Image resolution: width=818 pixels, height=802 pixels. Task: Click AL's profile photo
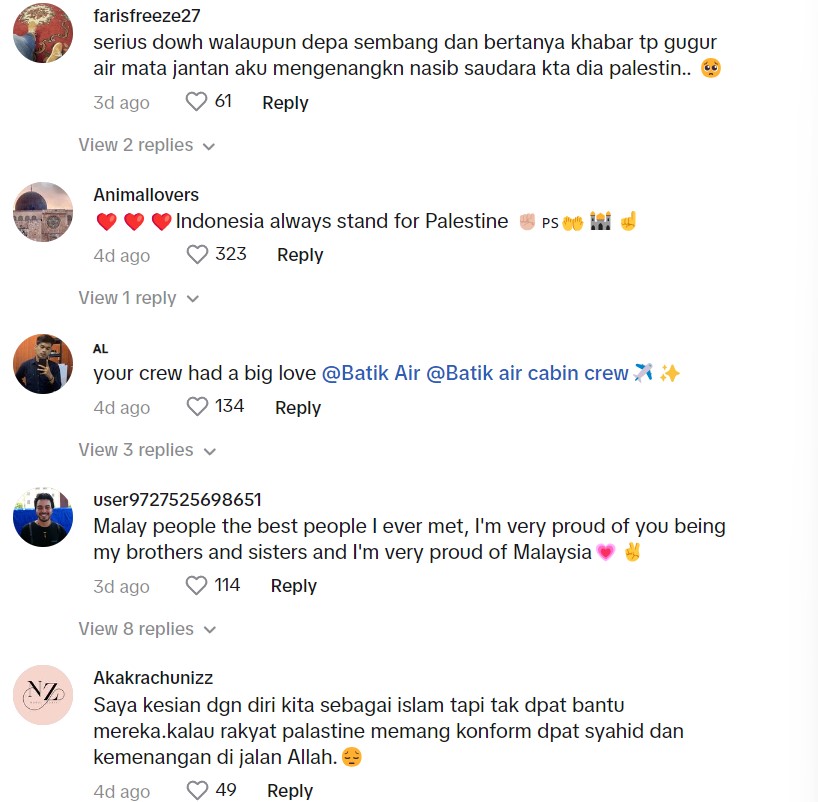point(43,364)
